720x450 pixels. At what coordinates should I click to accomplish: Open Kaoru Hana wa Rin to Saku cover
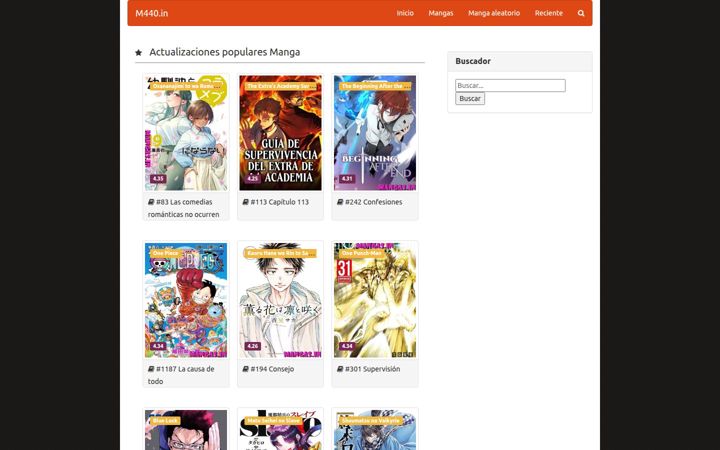click(x=281, y=300)
